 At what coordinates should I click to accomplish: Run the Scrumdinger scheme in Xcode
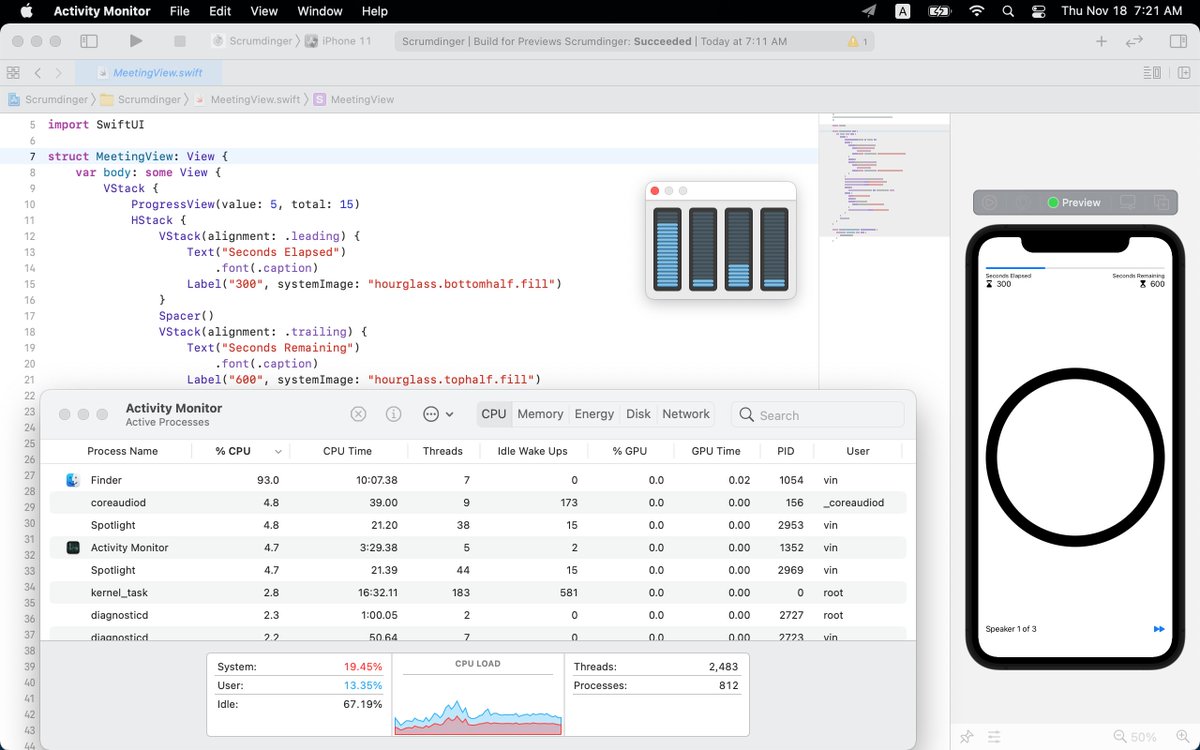136,41
